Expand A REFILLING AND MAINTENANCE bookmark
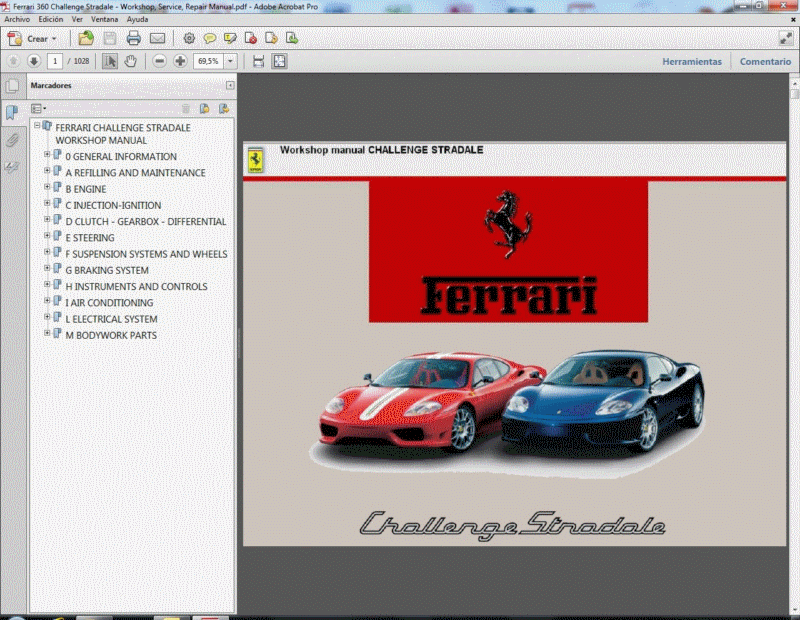Image resolution: width=800 pixels, height=620 pixels. (x=47, y=170)
